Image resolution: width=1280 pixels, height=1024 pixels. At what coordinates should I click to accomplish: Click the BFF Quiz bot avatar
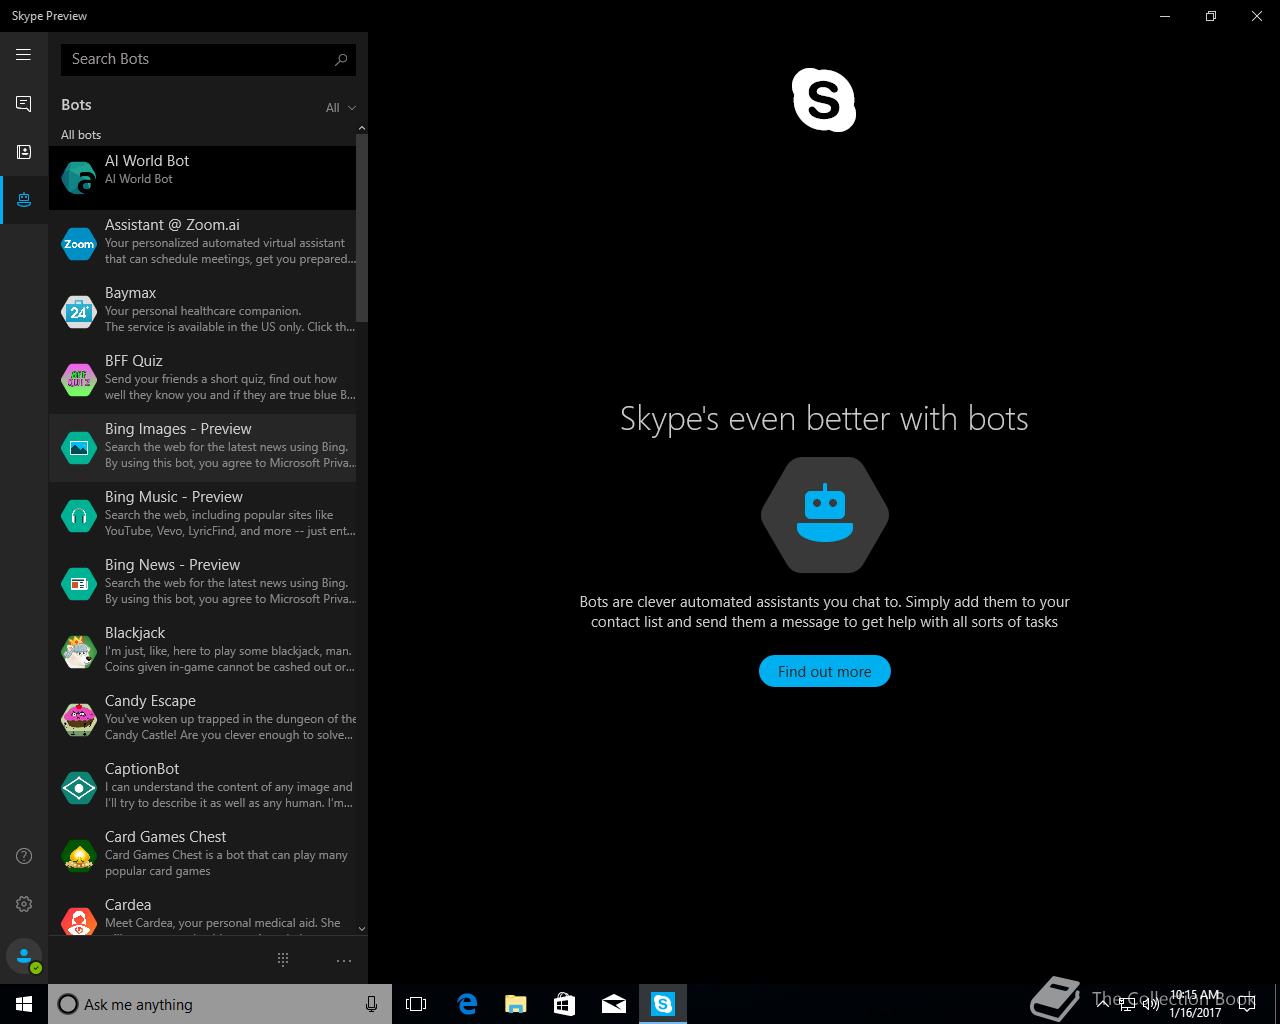click(79, 379)
